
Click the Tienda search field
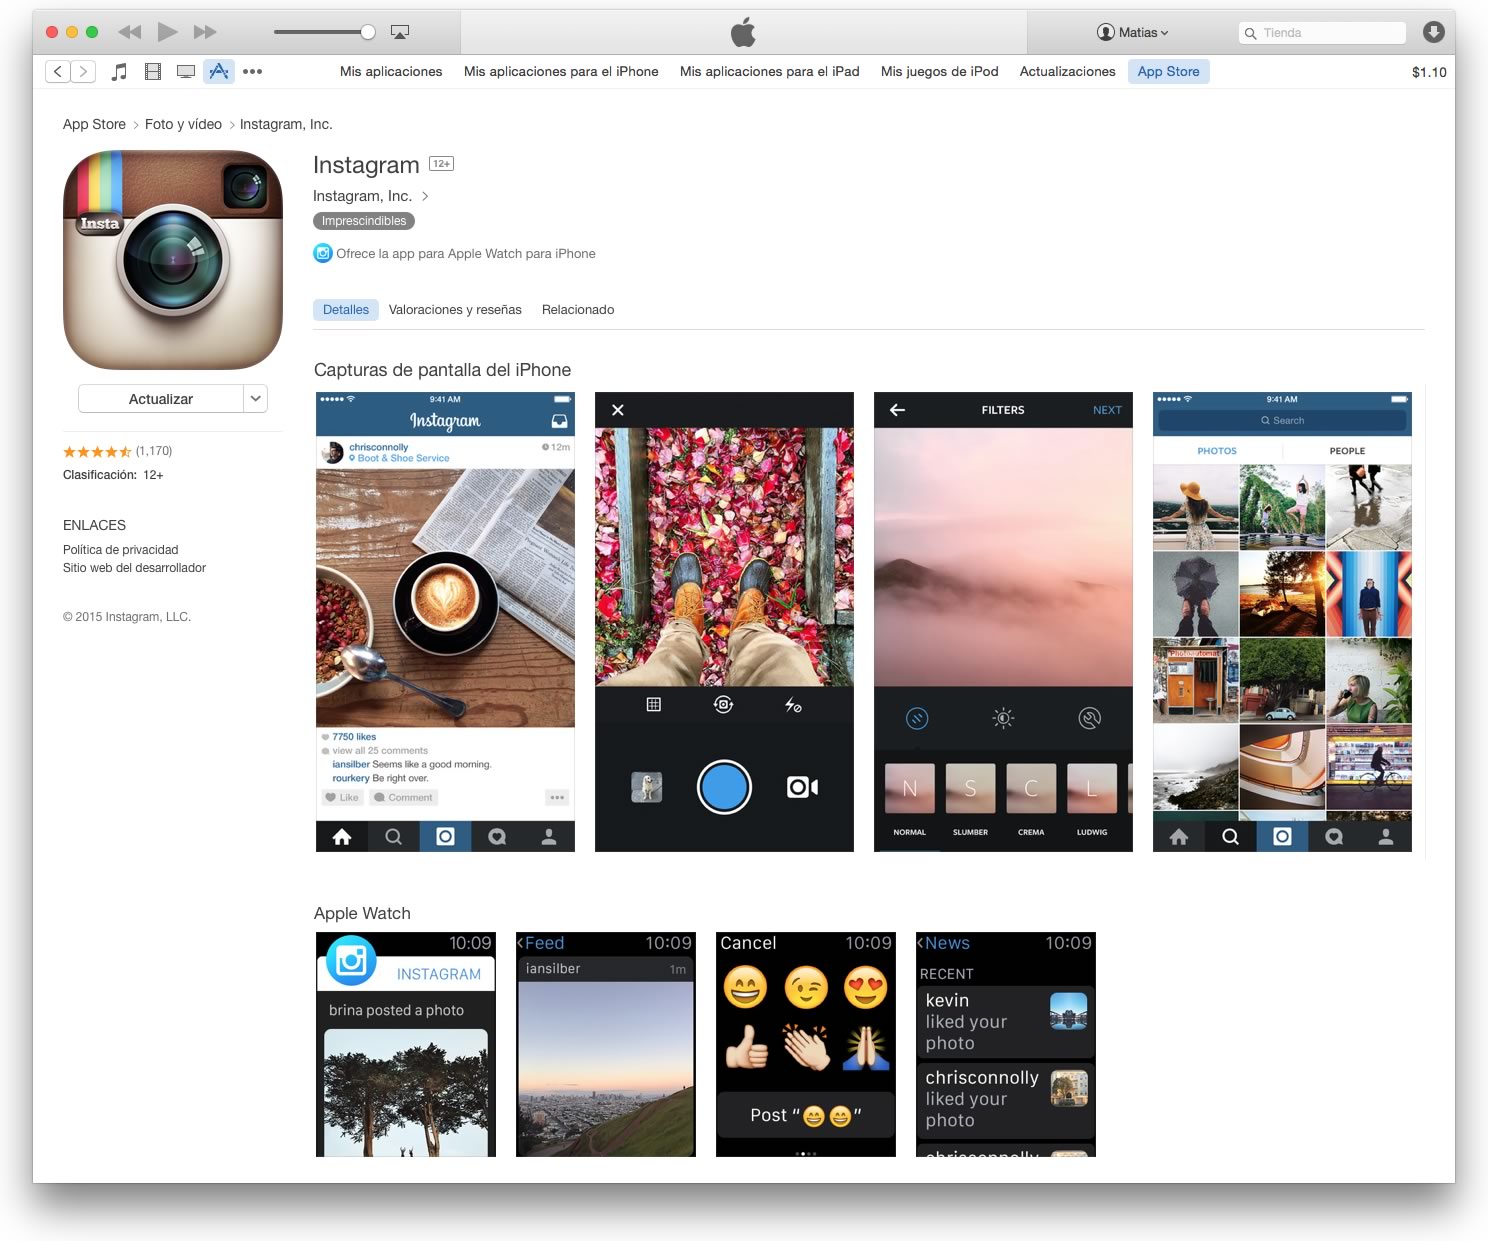[x=1323, y=33]
